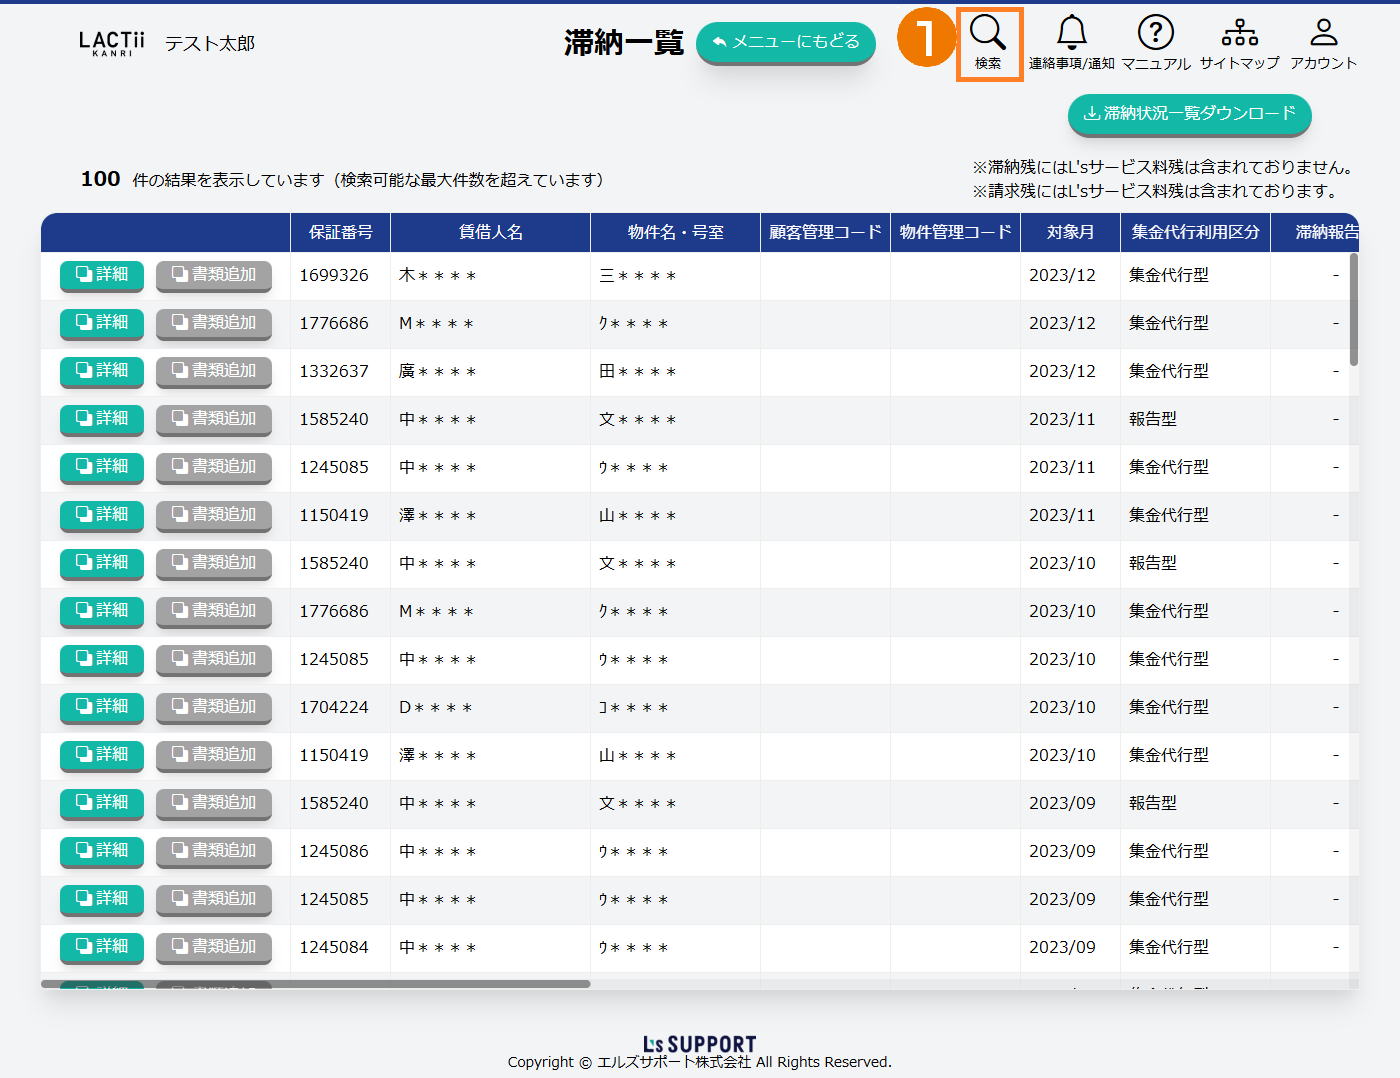Screen dimensions: 1400x1078
Task: Click 書類追加 for guarantee number 1704224
Action: tap(214, 707)
